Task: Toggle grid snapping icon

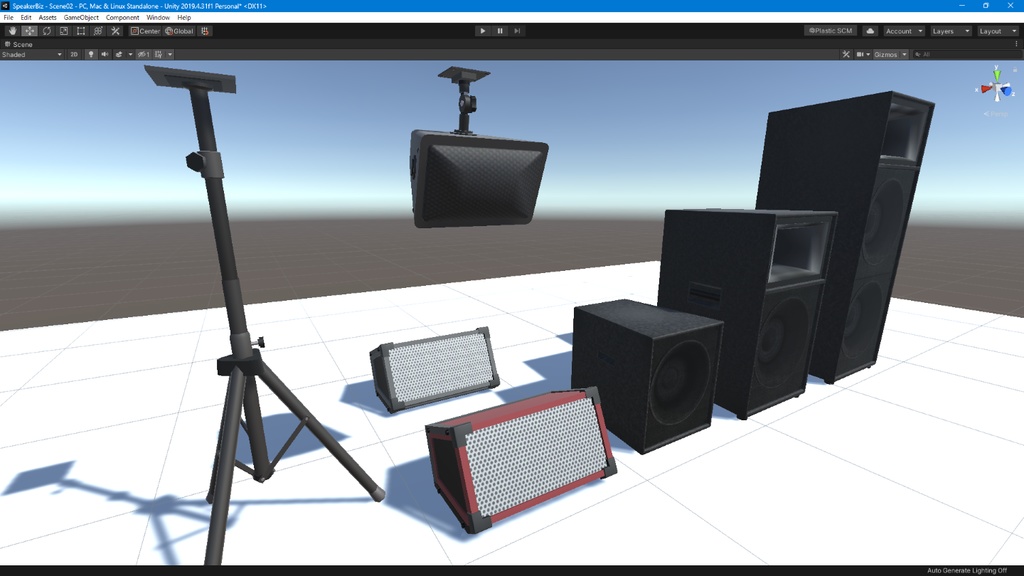Action: pos(204,31)
